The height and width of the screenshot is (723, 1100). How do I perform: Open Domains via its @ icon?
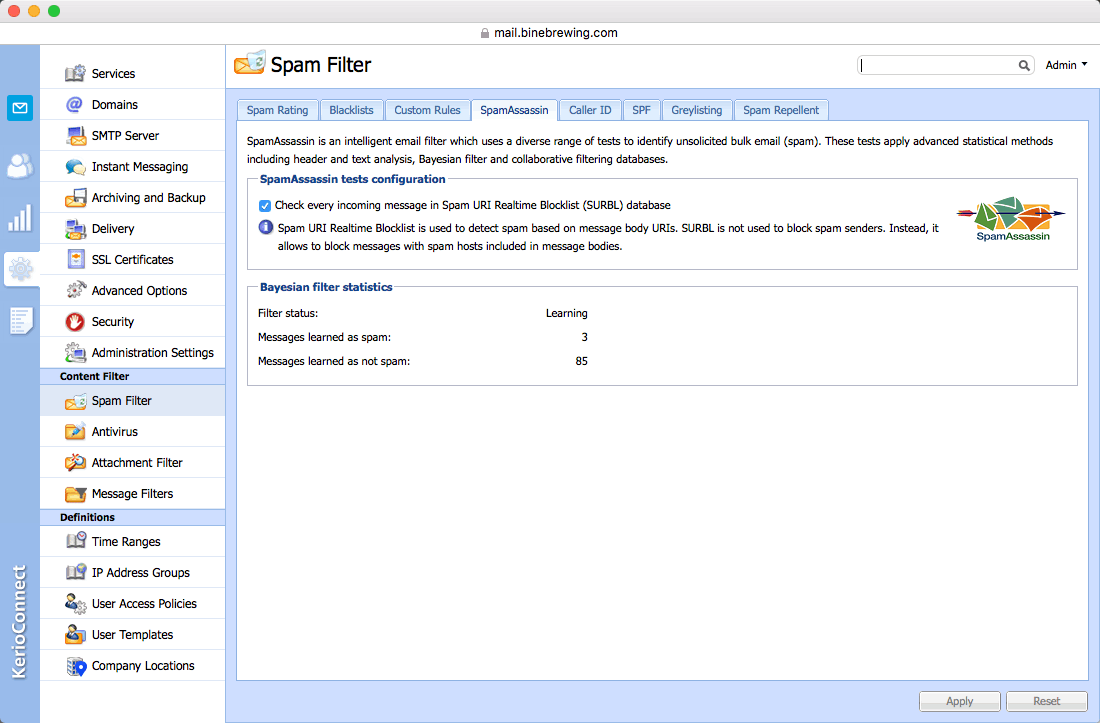(x=74, y=104)
